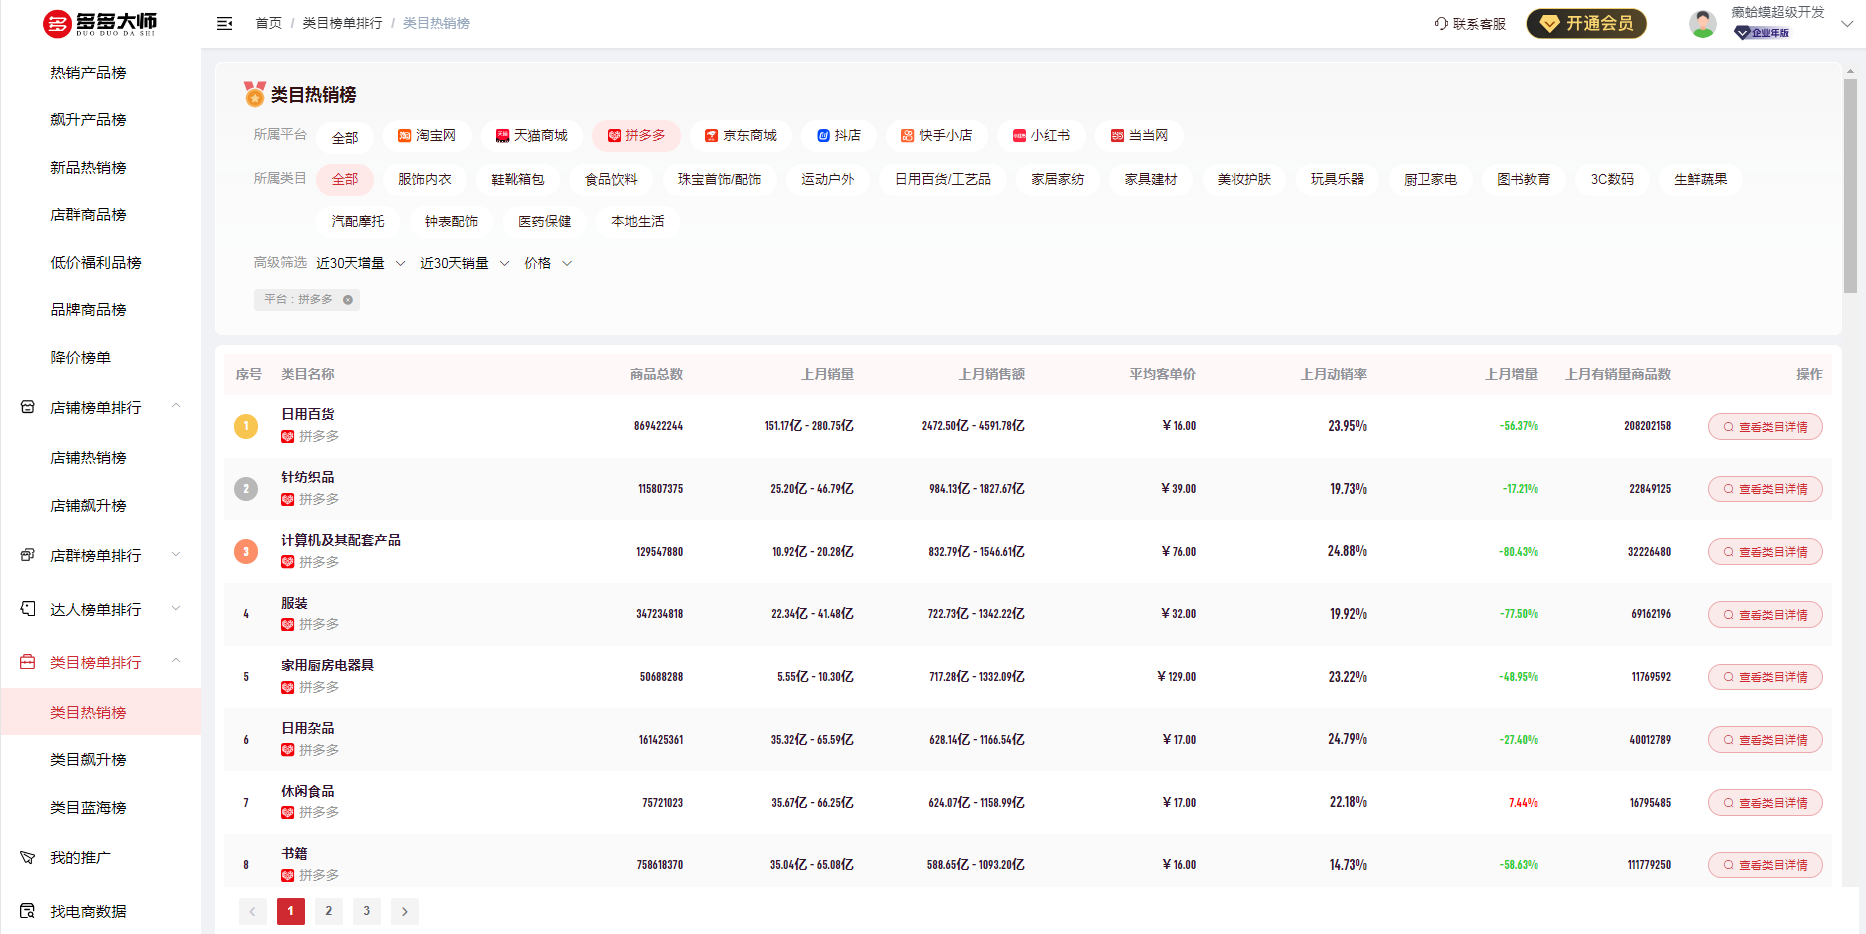Open 热销产品榜 in the sidebar

pyautogui.click(x=88, y=72)
